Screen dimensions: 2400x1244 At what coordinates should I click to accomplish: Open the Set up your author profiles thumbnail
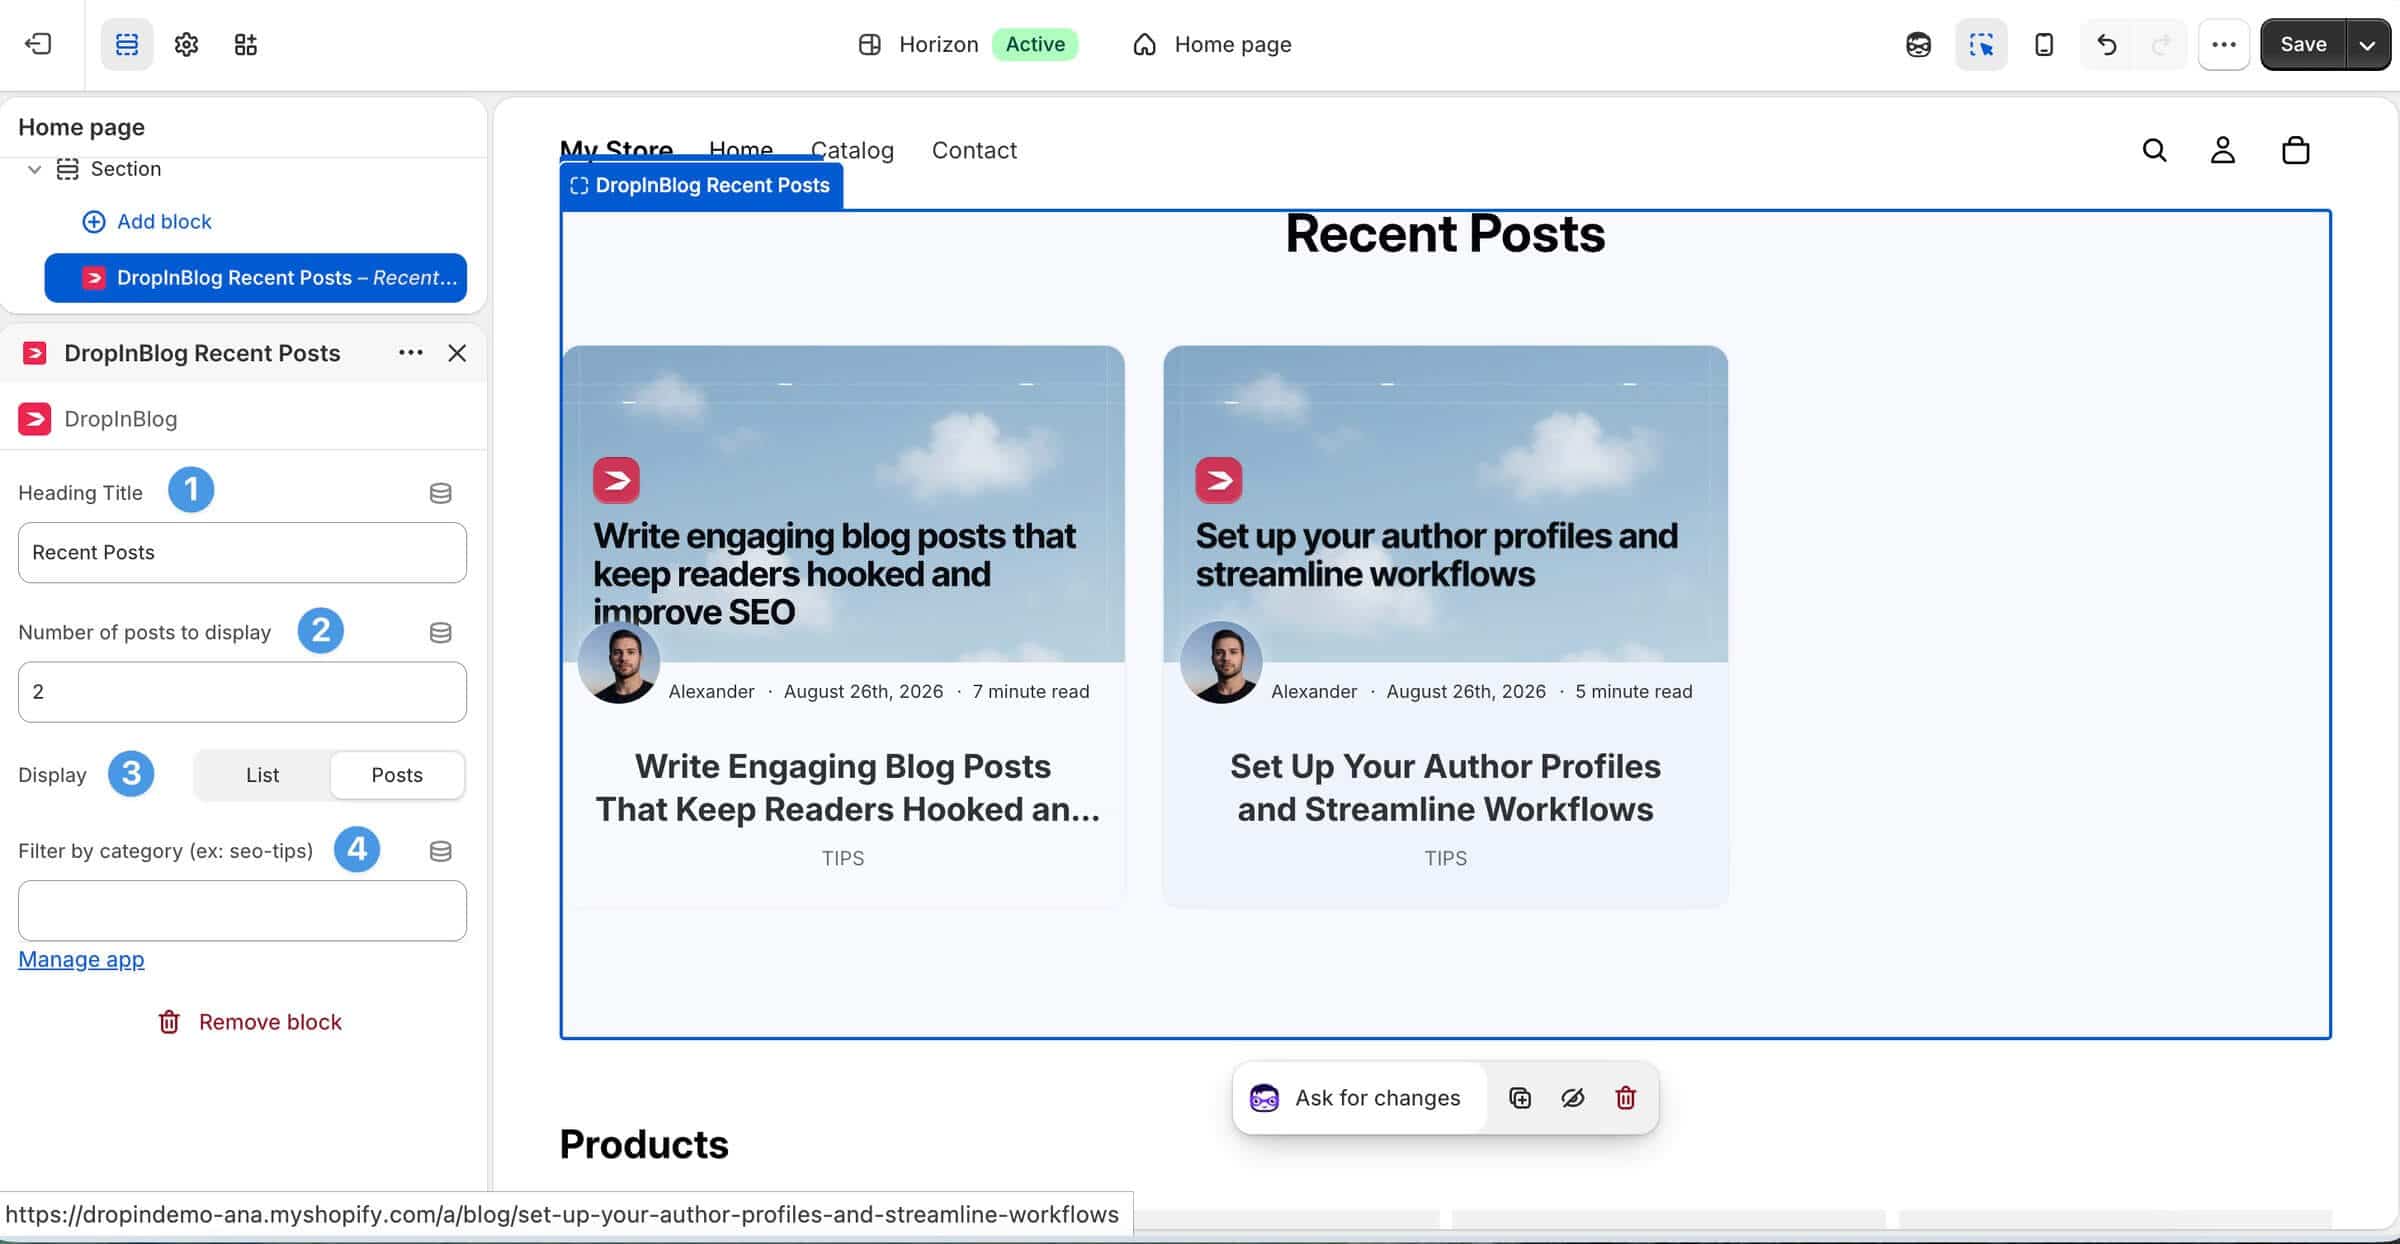[1445, 503]
